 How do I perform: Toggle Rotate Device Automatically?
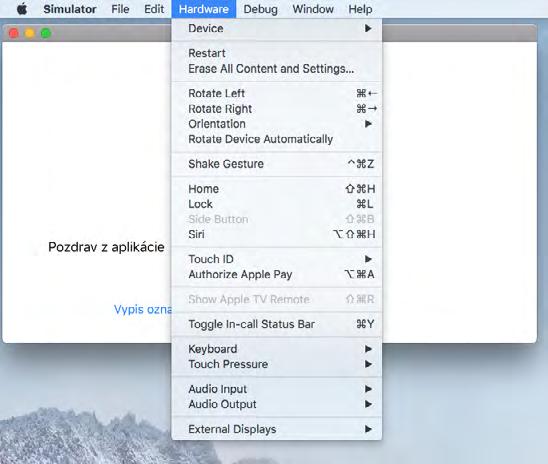pyautogui.click(x=277, y=139)
